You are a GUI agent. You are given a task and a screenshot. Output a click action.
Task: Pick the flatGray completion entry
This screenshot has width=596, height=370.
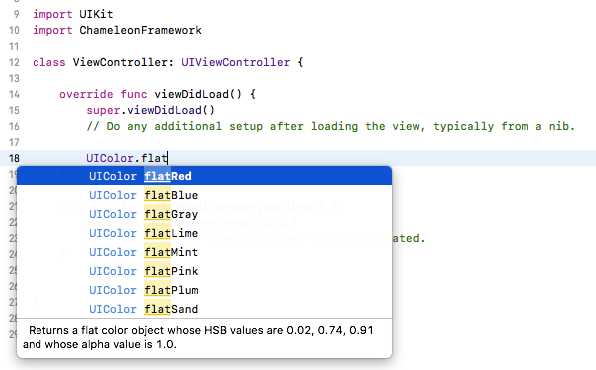point(204,214)
